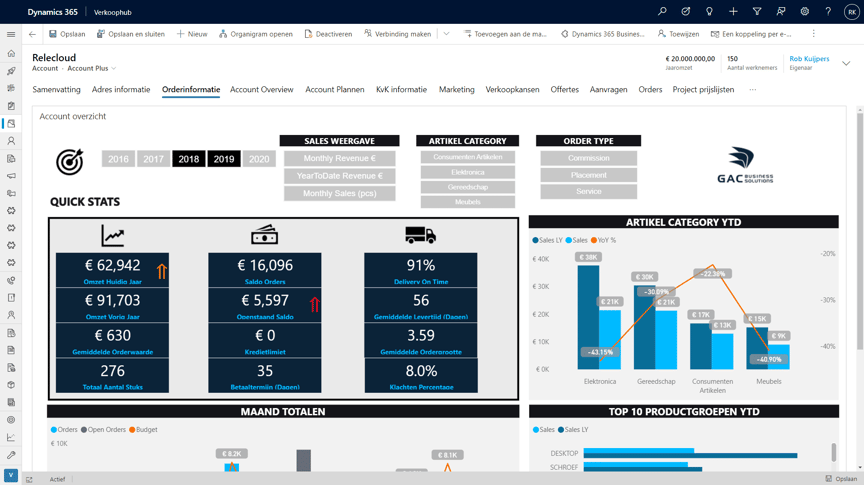
Task: Toggle the 2018 year slicer
Action: 188,159
